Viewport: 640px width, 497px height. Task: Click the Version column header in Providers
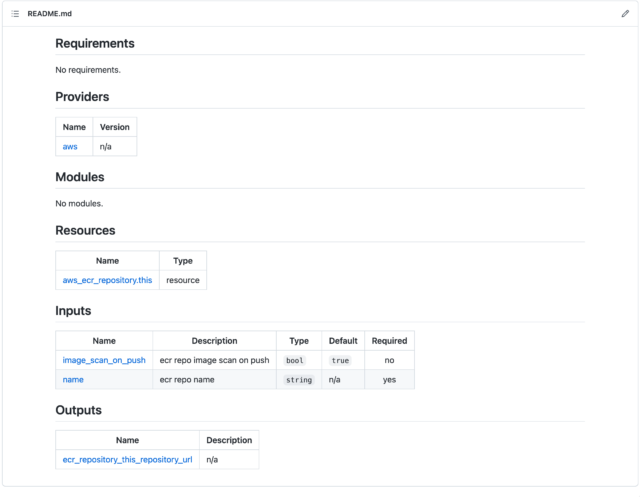[x=115, y=127]
